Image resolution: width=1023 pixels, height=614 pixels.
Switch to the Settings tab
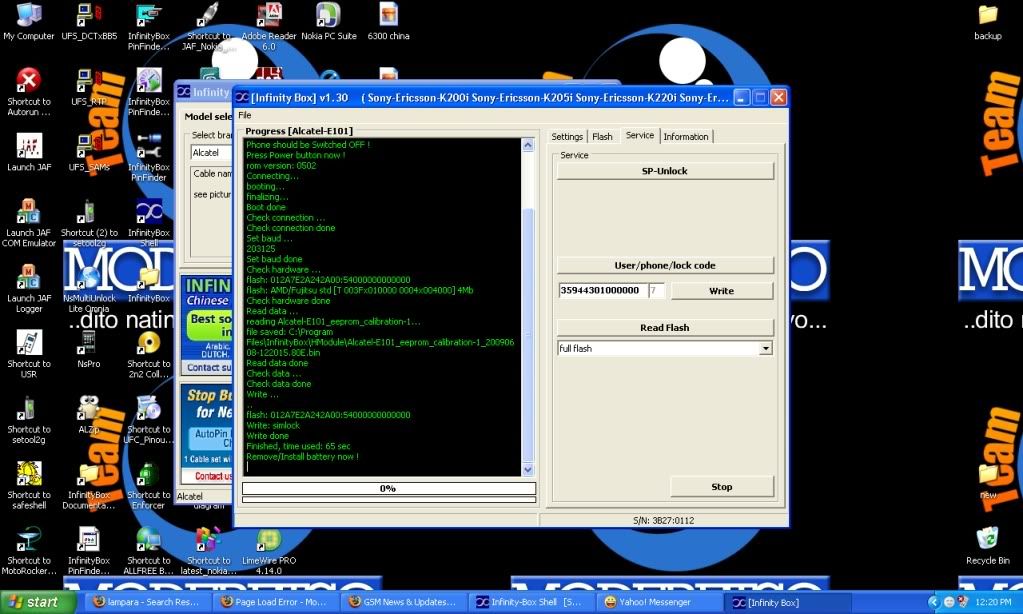tap(567, 137)
